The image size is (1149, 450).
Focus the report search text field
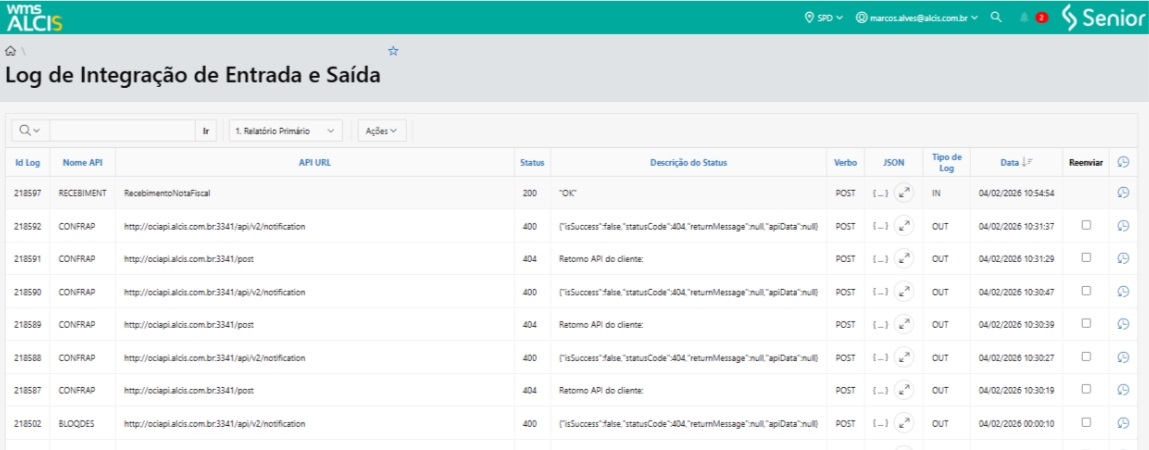pyautogui.click(x=121, y=131)
